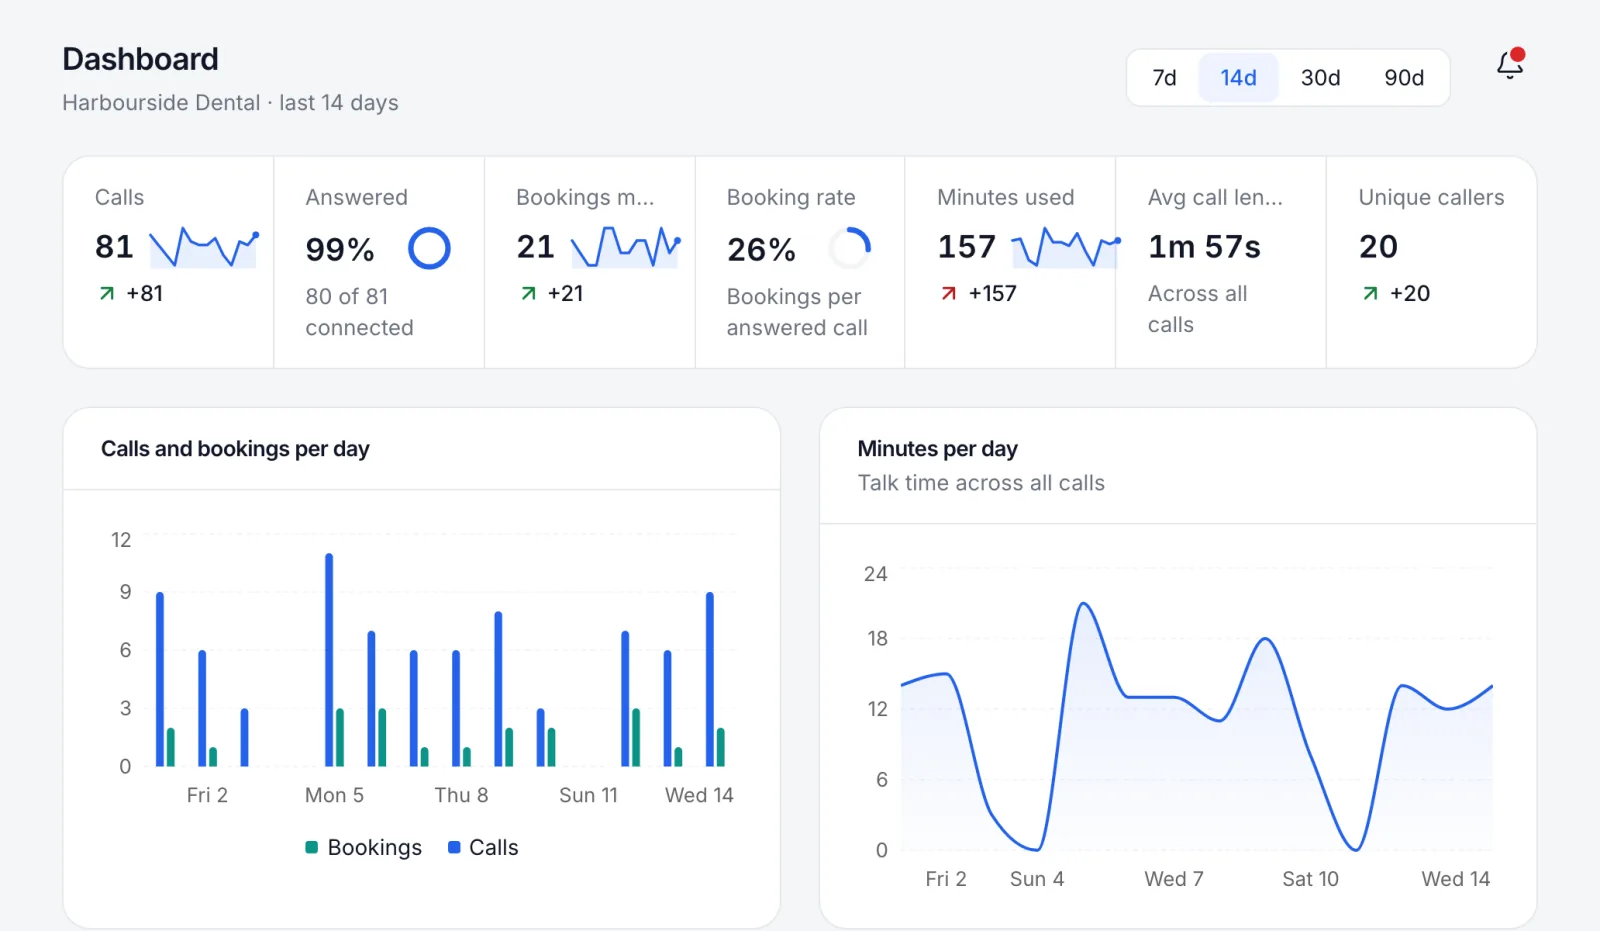Click the Bookings made sparkline chart

click(x=626, y=247)
